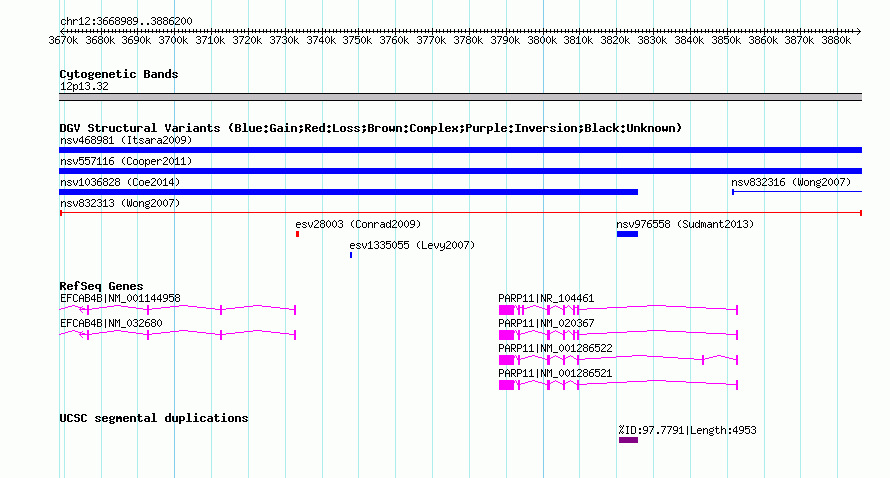Image resolution: width=890 pixels, height=478 pixels.
Task: Click the esv28003 (Conrad2009) red marker
Action: pos(297,234)
